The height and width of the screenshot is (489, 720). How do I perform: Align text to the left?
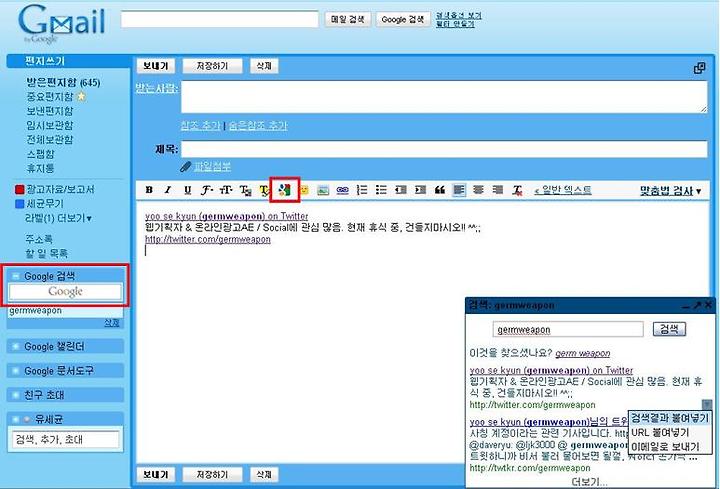coord(459,190)
